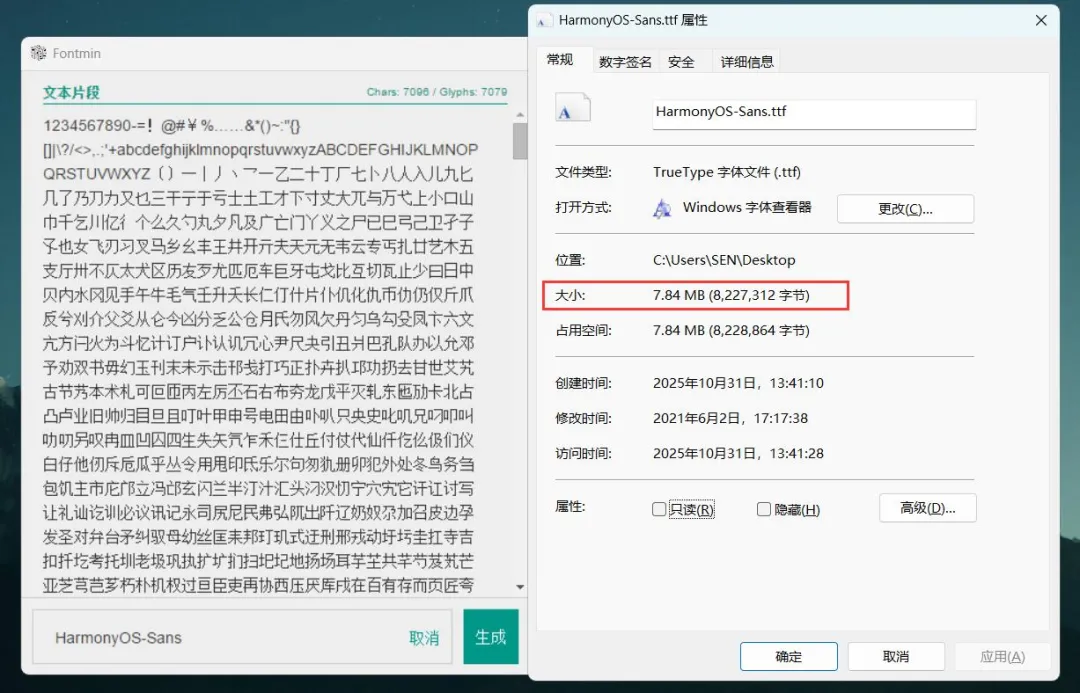Click the font file icon in properties title bar
Viewport: 1080px width, 693px height.
tap(544, 20)
